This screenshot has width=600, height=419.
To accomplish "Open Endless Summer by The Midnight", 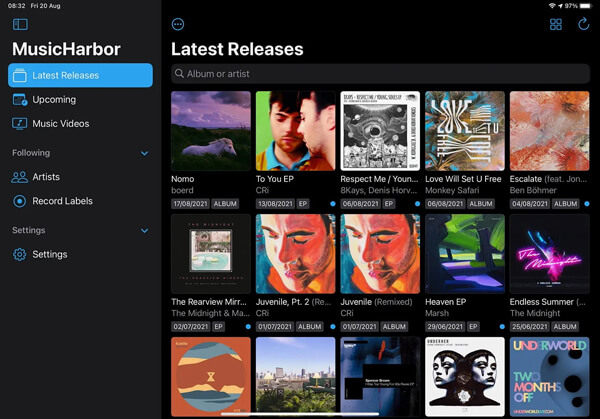I will (549, 253).
